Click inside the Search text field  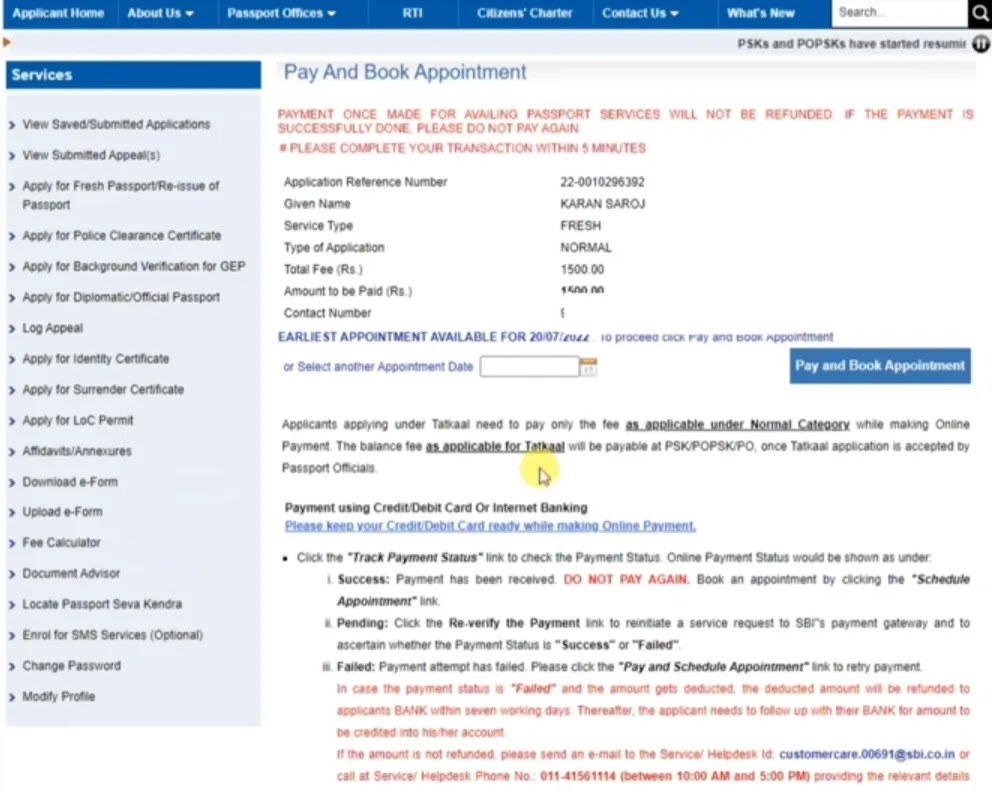click(900, 12)
